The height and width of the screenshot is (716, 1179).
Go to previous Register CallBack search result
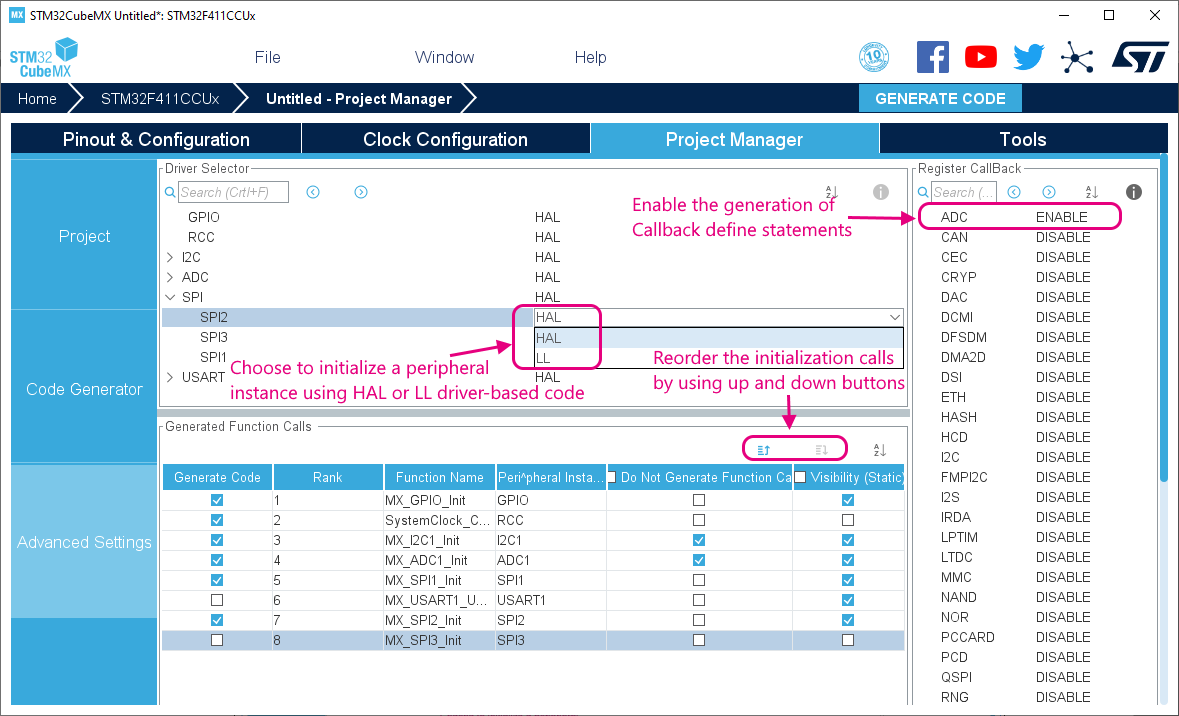click(1014, 193)
